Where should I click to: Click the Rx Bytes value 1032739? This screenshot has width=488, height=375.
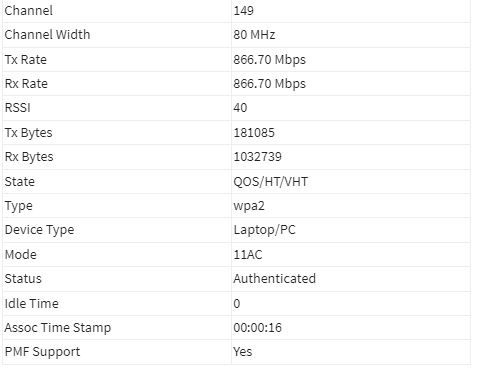click(257, 157)
